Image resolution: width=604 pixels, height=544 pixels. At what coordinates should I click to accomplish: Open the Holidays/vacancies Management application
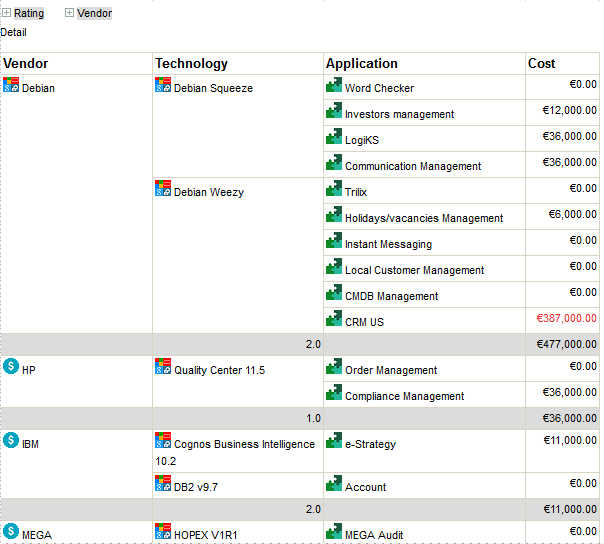point(424,219)
